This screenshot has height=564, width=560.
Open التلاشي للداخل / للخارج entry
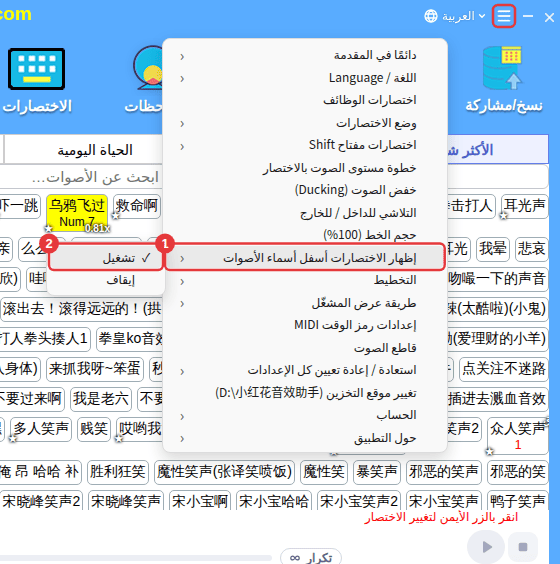(305, 213)
